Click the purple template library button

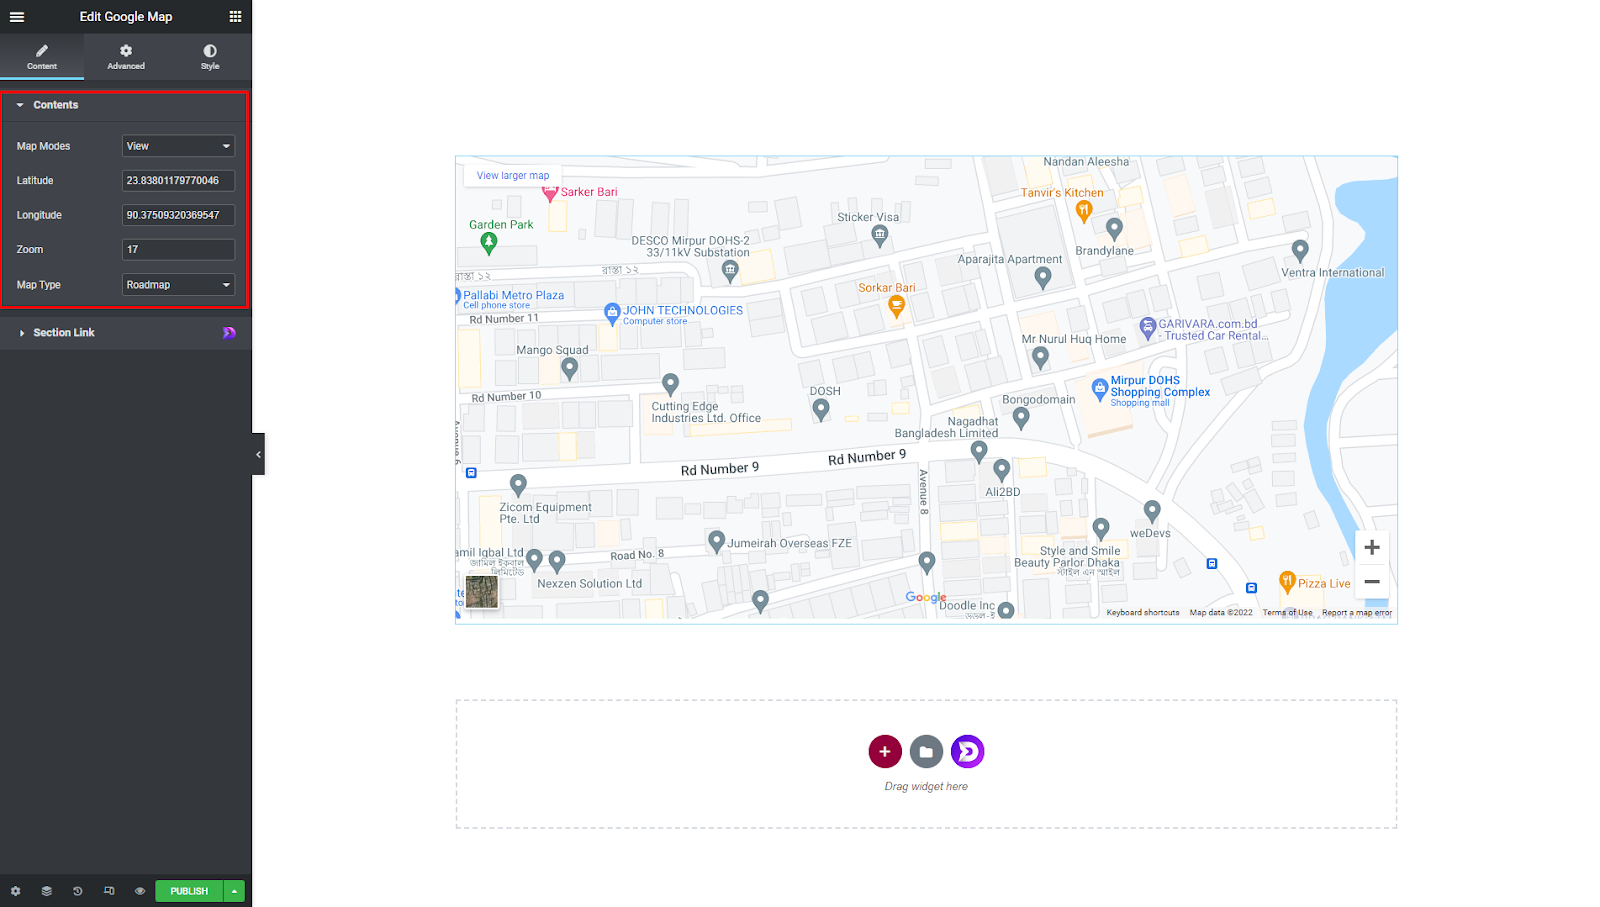(x=968, y=751)
